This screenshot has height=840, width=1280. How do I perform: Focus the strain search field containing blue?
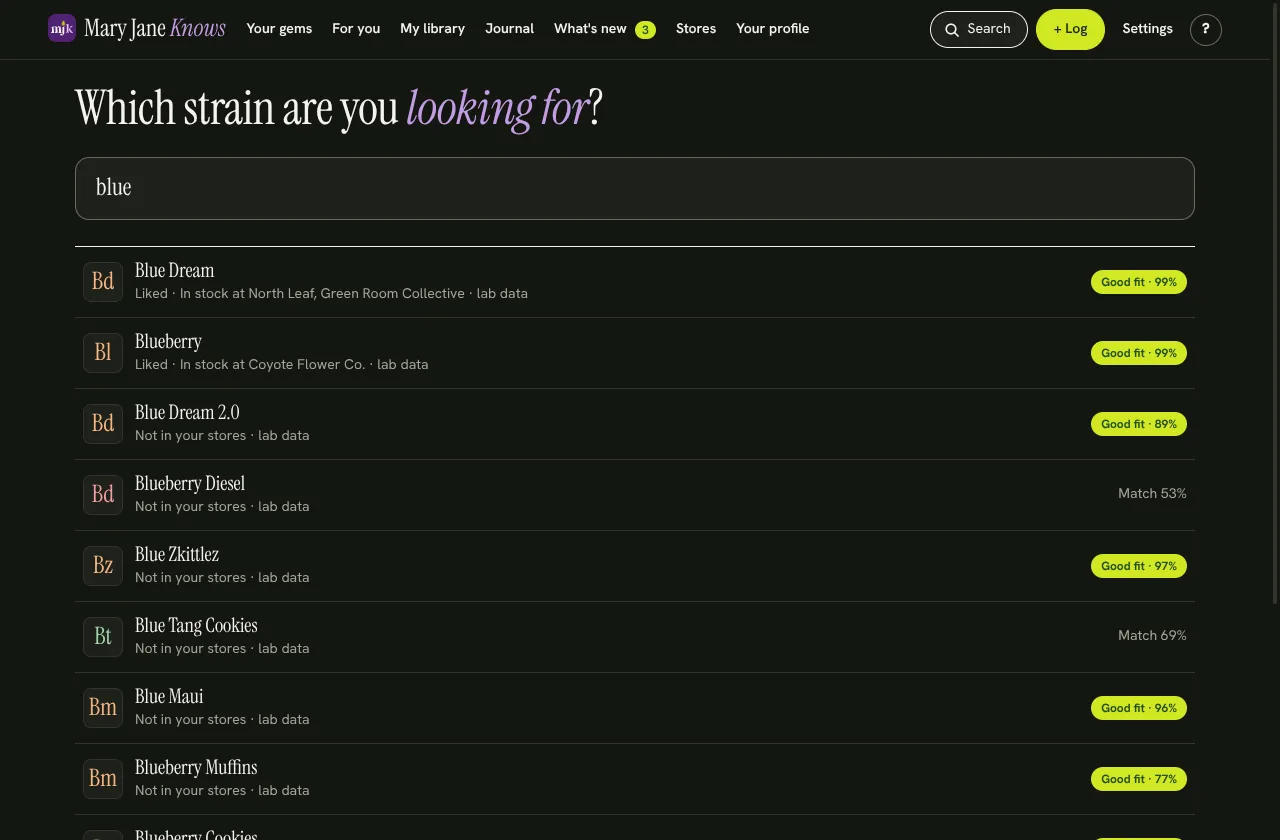point(635,188)
